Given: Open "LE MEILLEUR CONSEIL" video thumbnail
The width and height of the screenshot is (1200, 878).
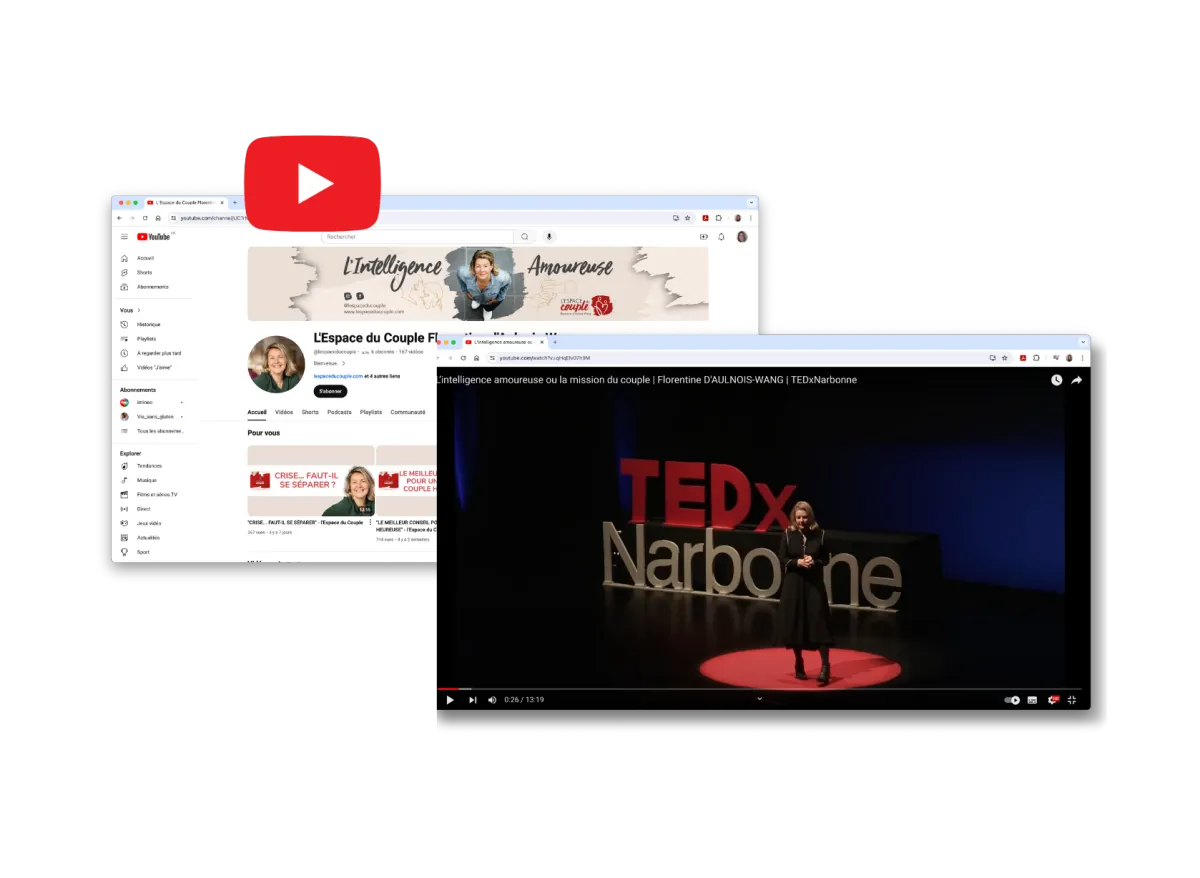Looking at the screenshot, I should click(407, 481).
